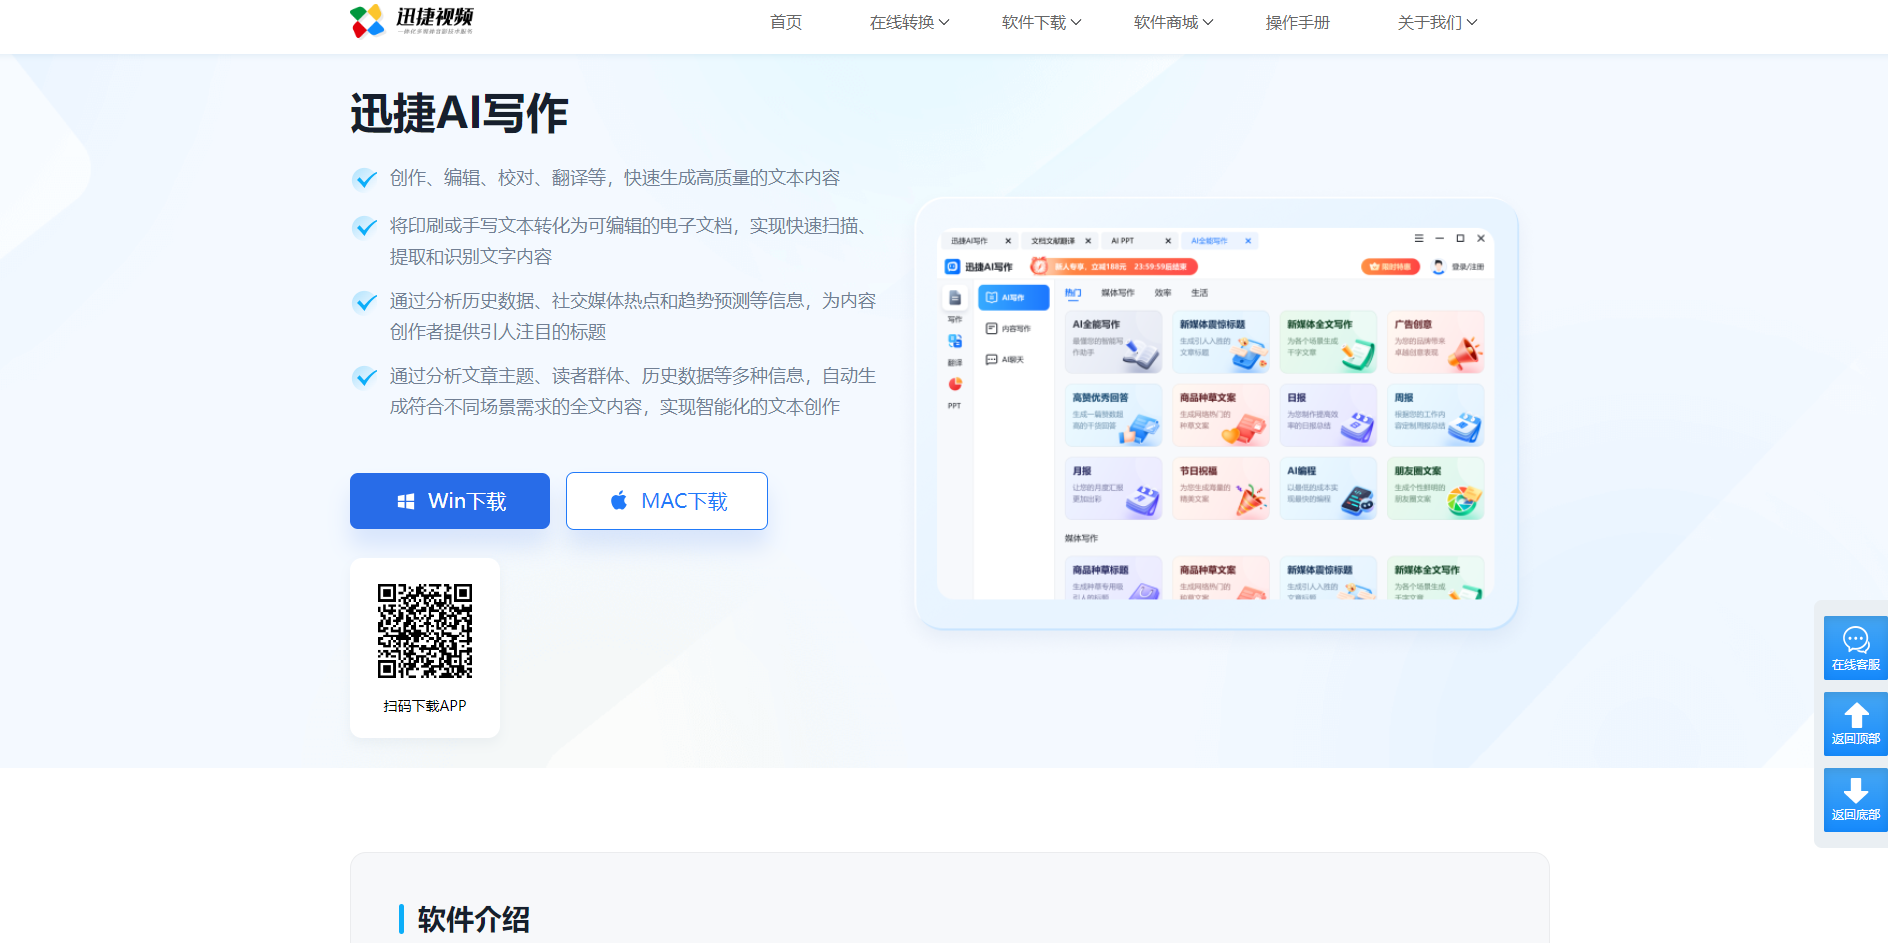The width and height of the screenshot is (1888, 943).
Task: Expand the 在线转换 dropdown menu
Action: point(909,22)
